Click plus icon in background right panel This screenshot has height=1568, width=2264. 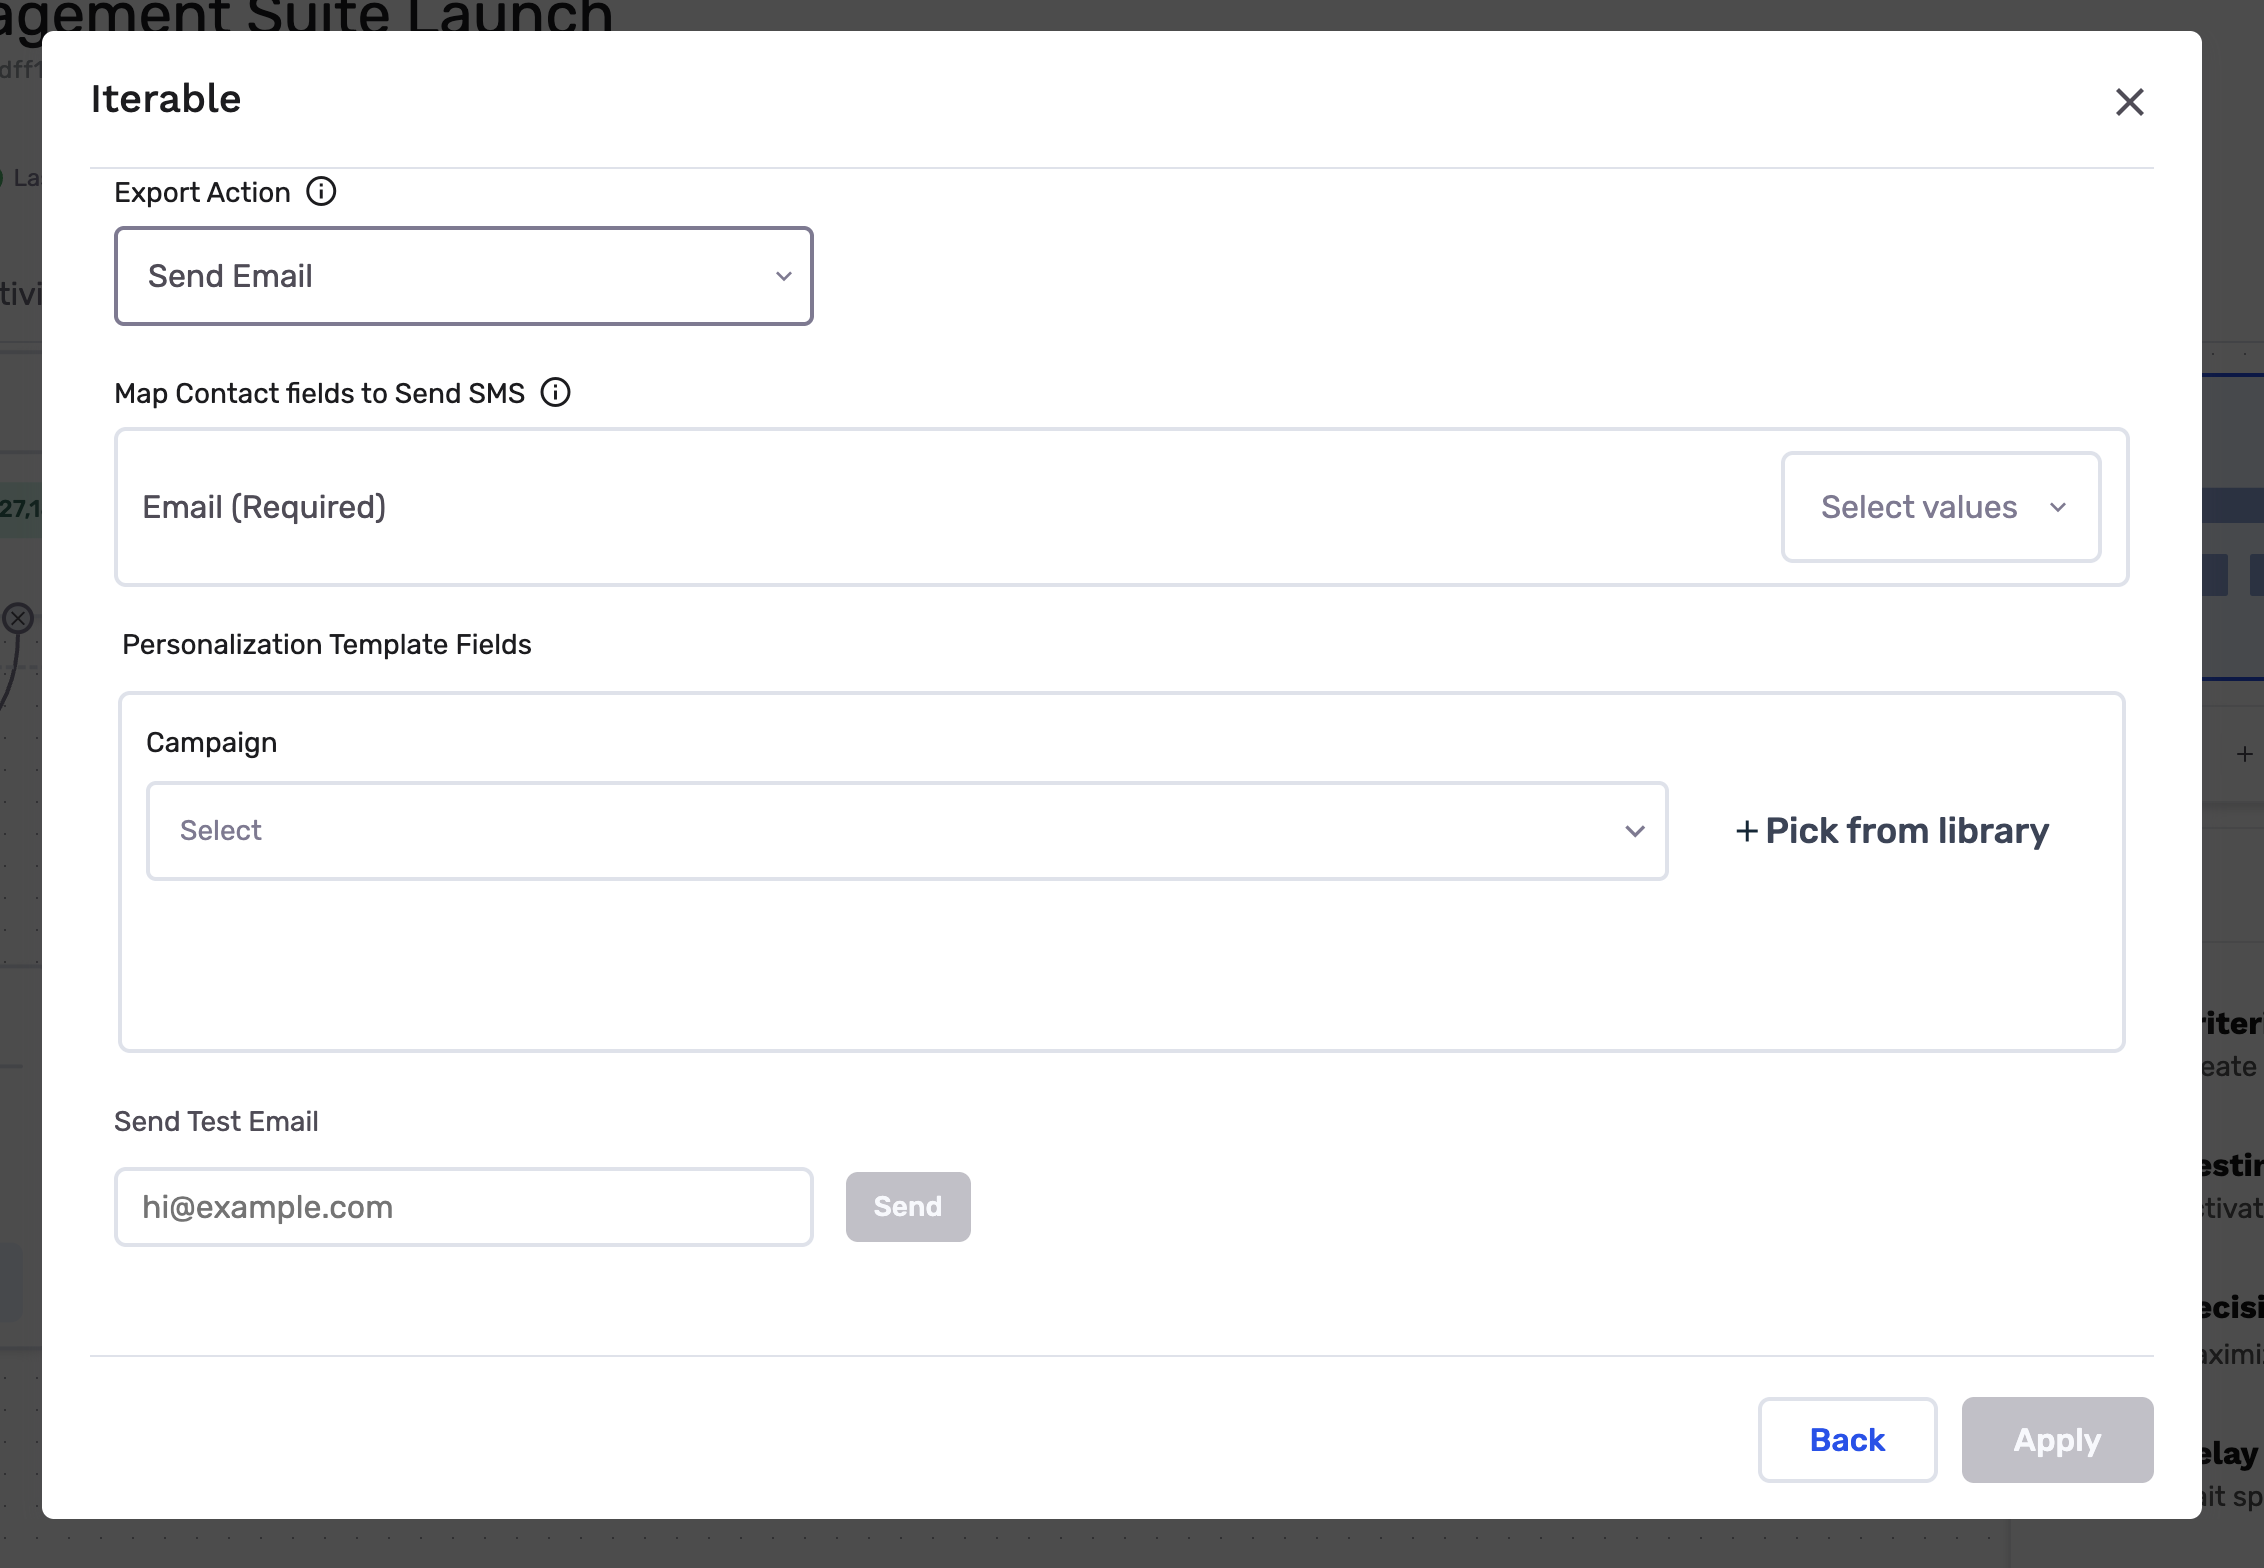click(2244, 754)
